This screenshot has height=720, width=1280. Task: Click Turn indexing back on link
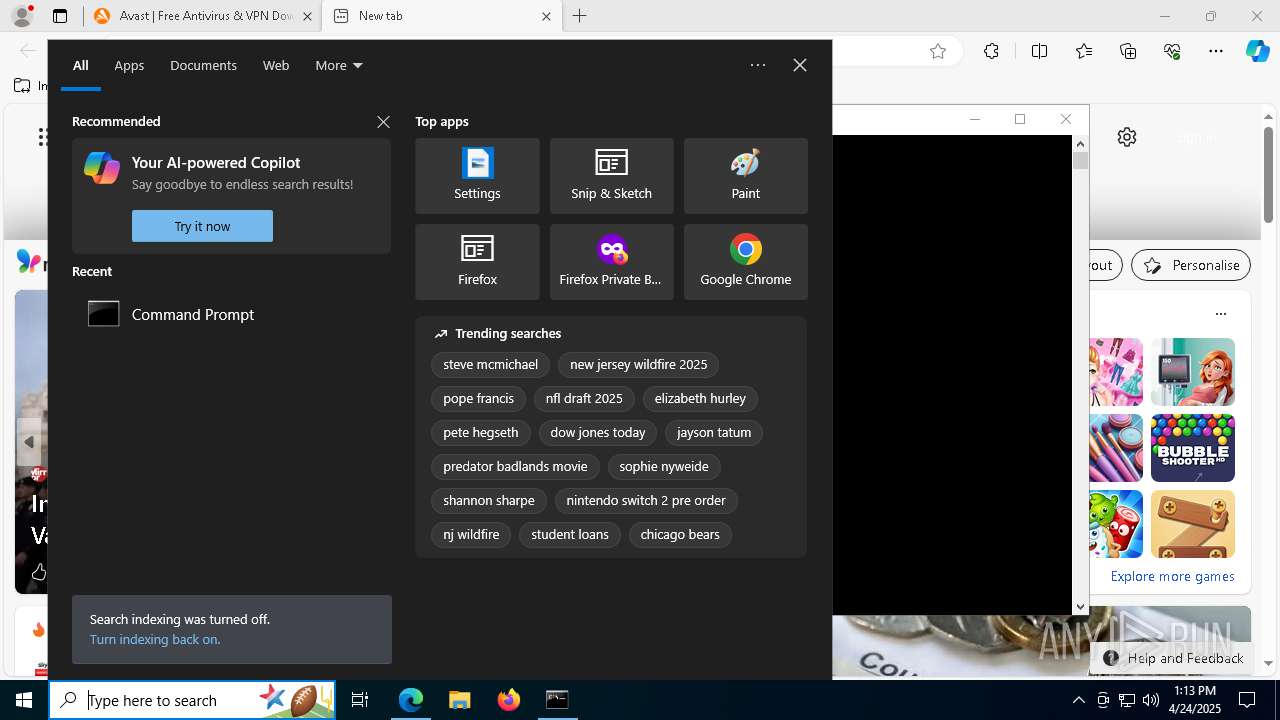tap(155, 639)
